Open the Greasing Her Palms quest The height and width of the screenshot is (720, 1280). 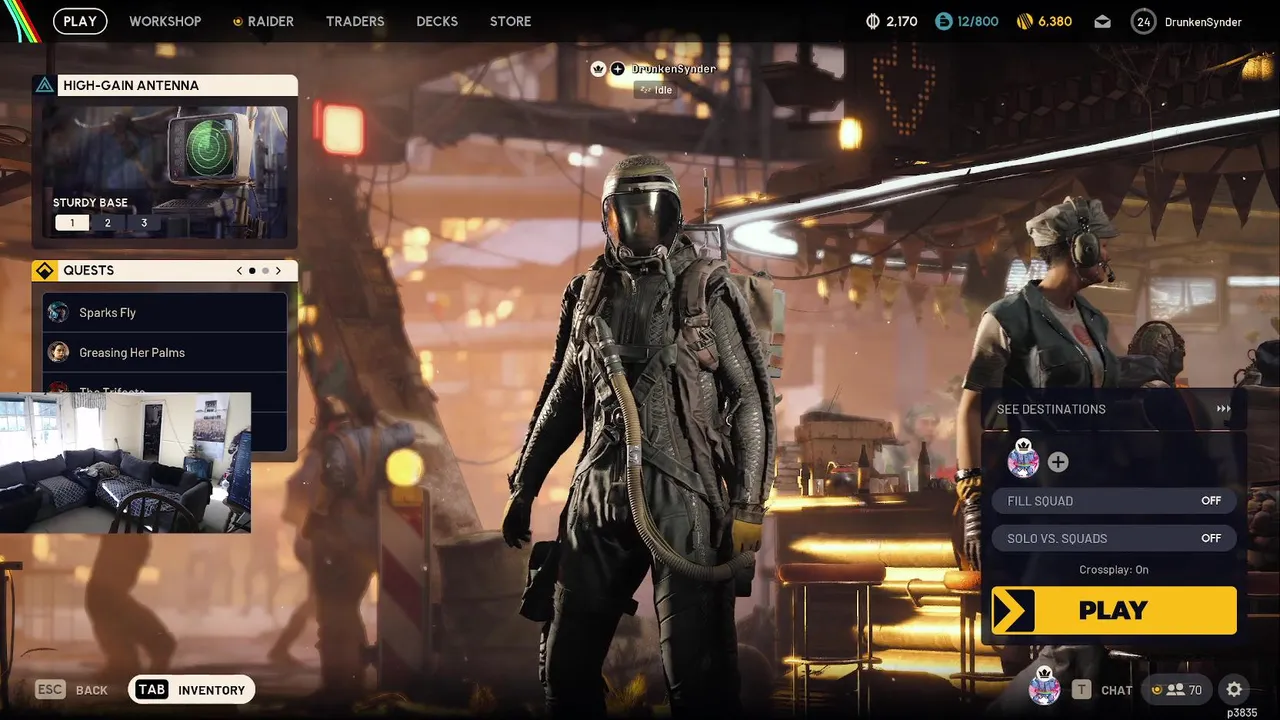click(165, 352)
